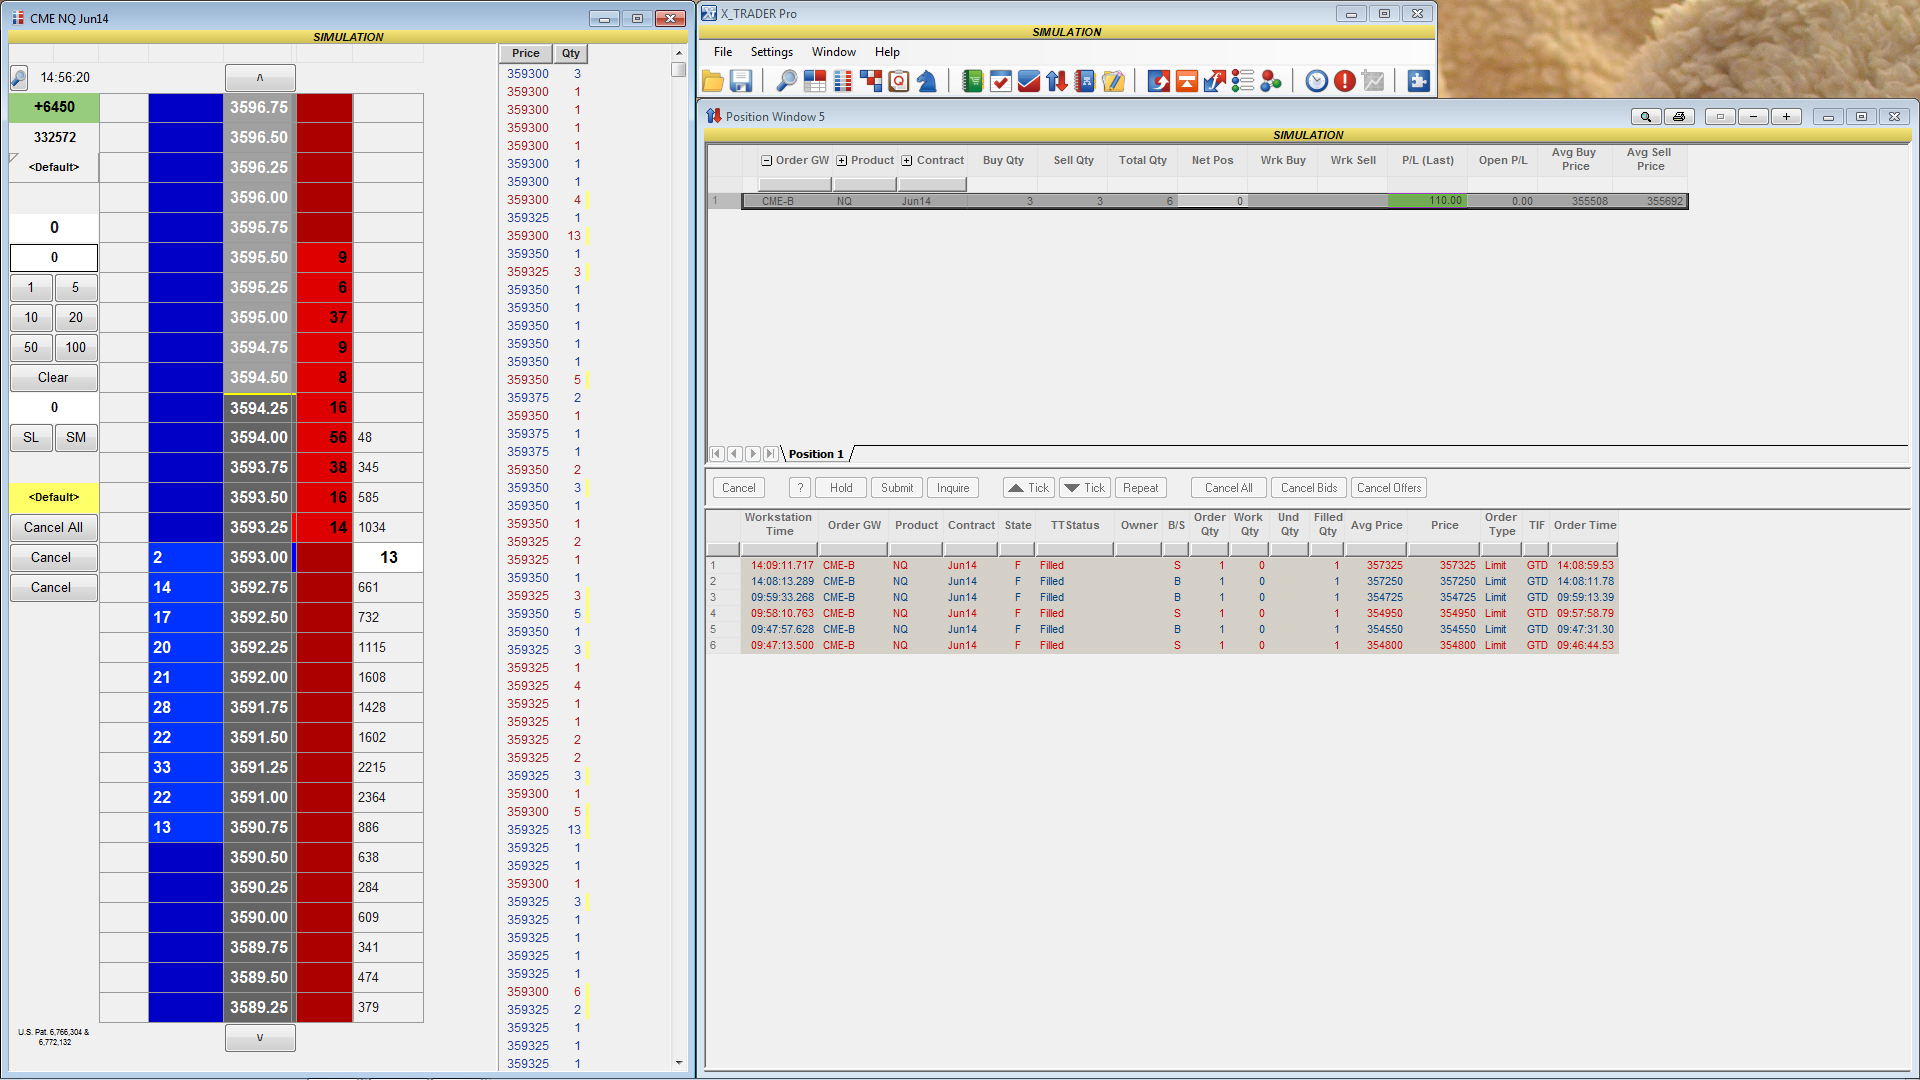Image resolution: width=1920 pixels, height=1080 pixels.
Task: Open the red exclamation alerts icon
Action: [1345, 81]
